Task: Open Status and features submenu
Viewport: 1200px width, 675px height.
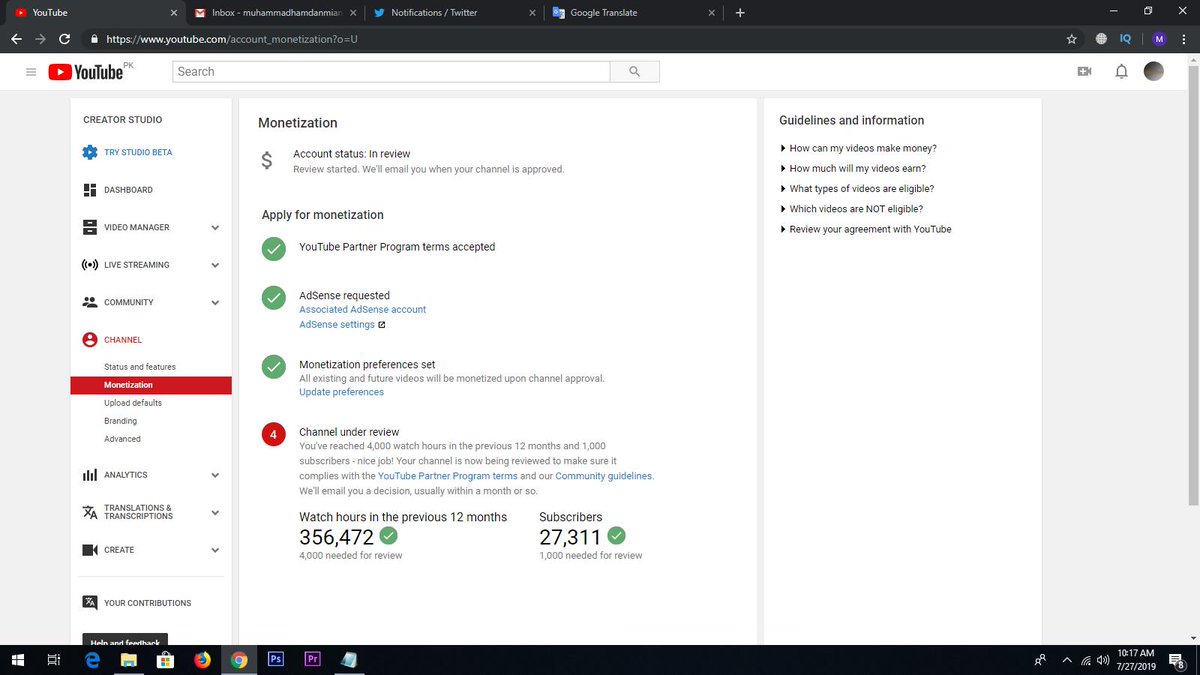Action: [x=140, y=367]
